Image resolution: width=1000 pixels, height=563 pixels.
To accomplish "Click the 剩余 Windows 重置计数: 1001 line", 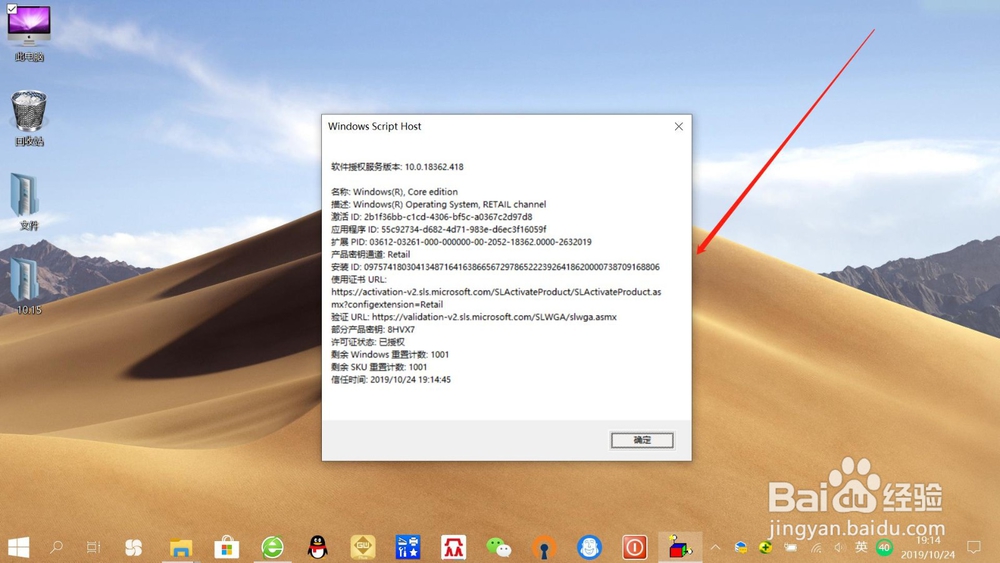I will [x=390, y=355].
